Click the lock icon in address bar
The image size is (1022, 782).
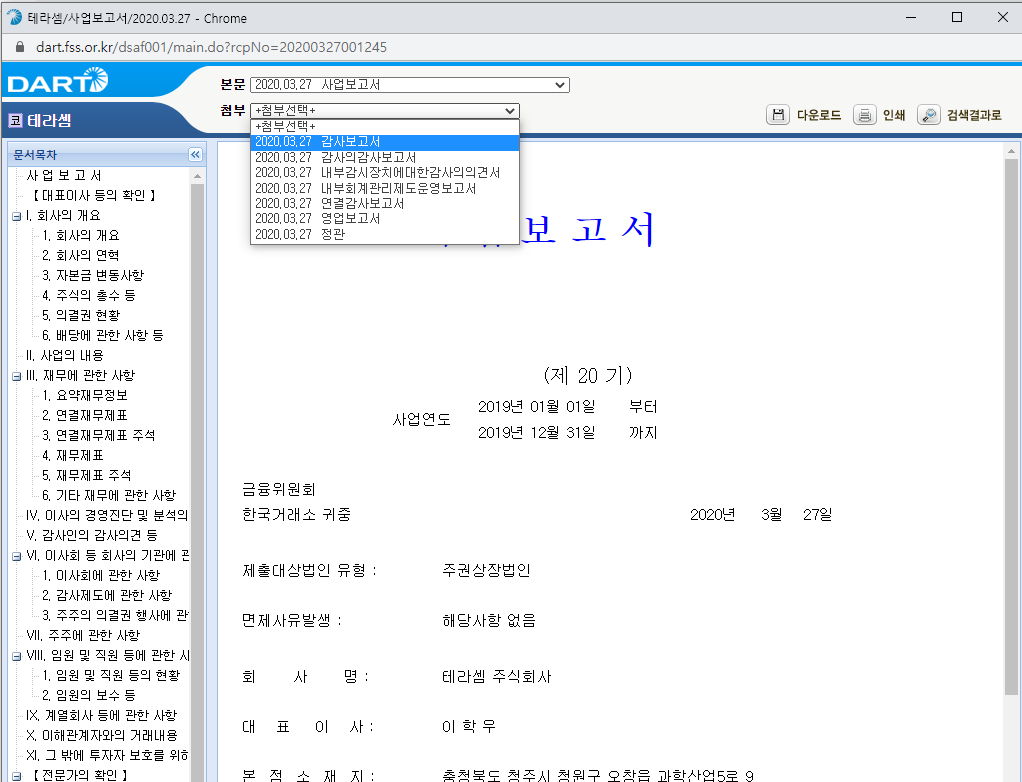[x=20, y=47]
